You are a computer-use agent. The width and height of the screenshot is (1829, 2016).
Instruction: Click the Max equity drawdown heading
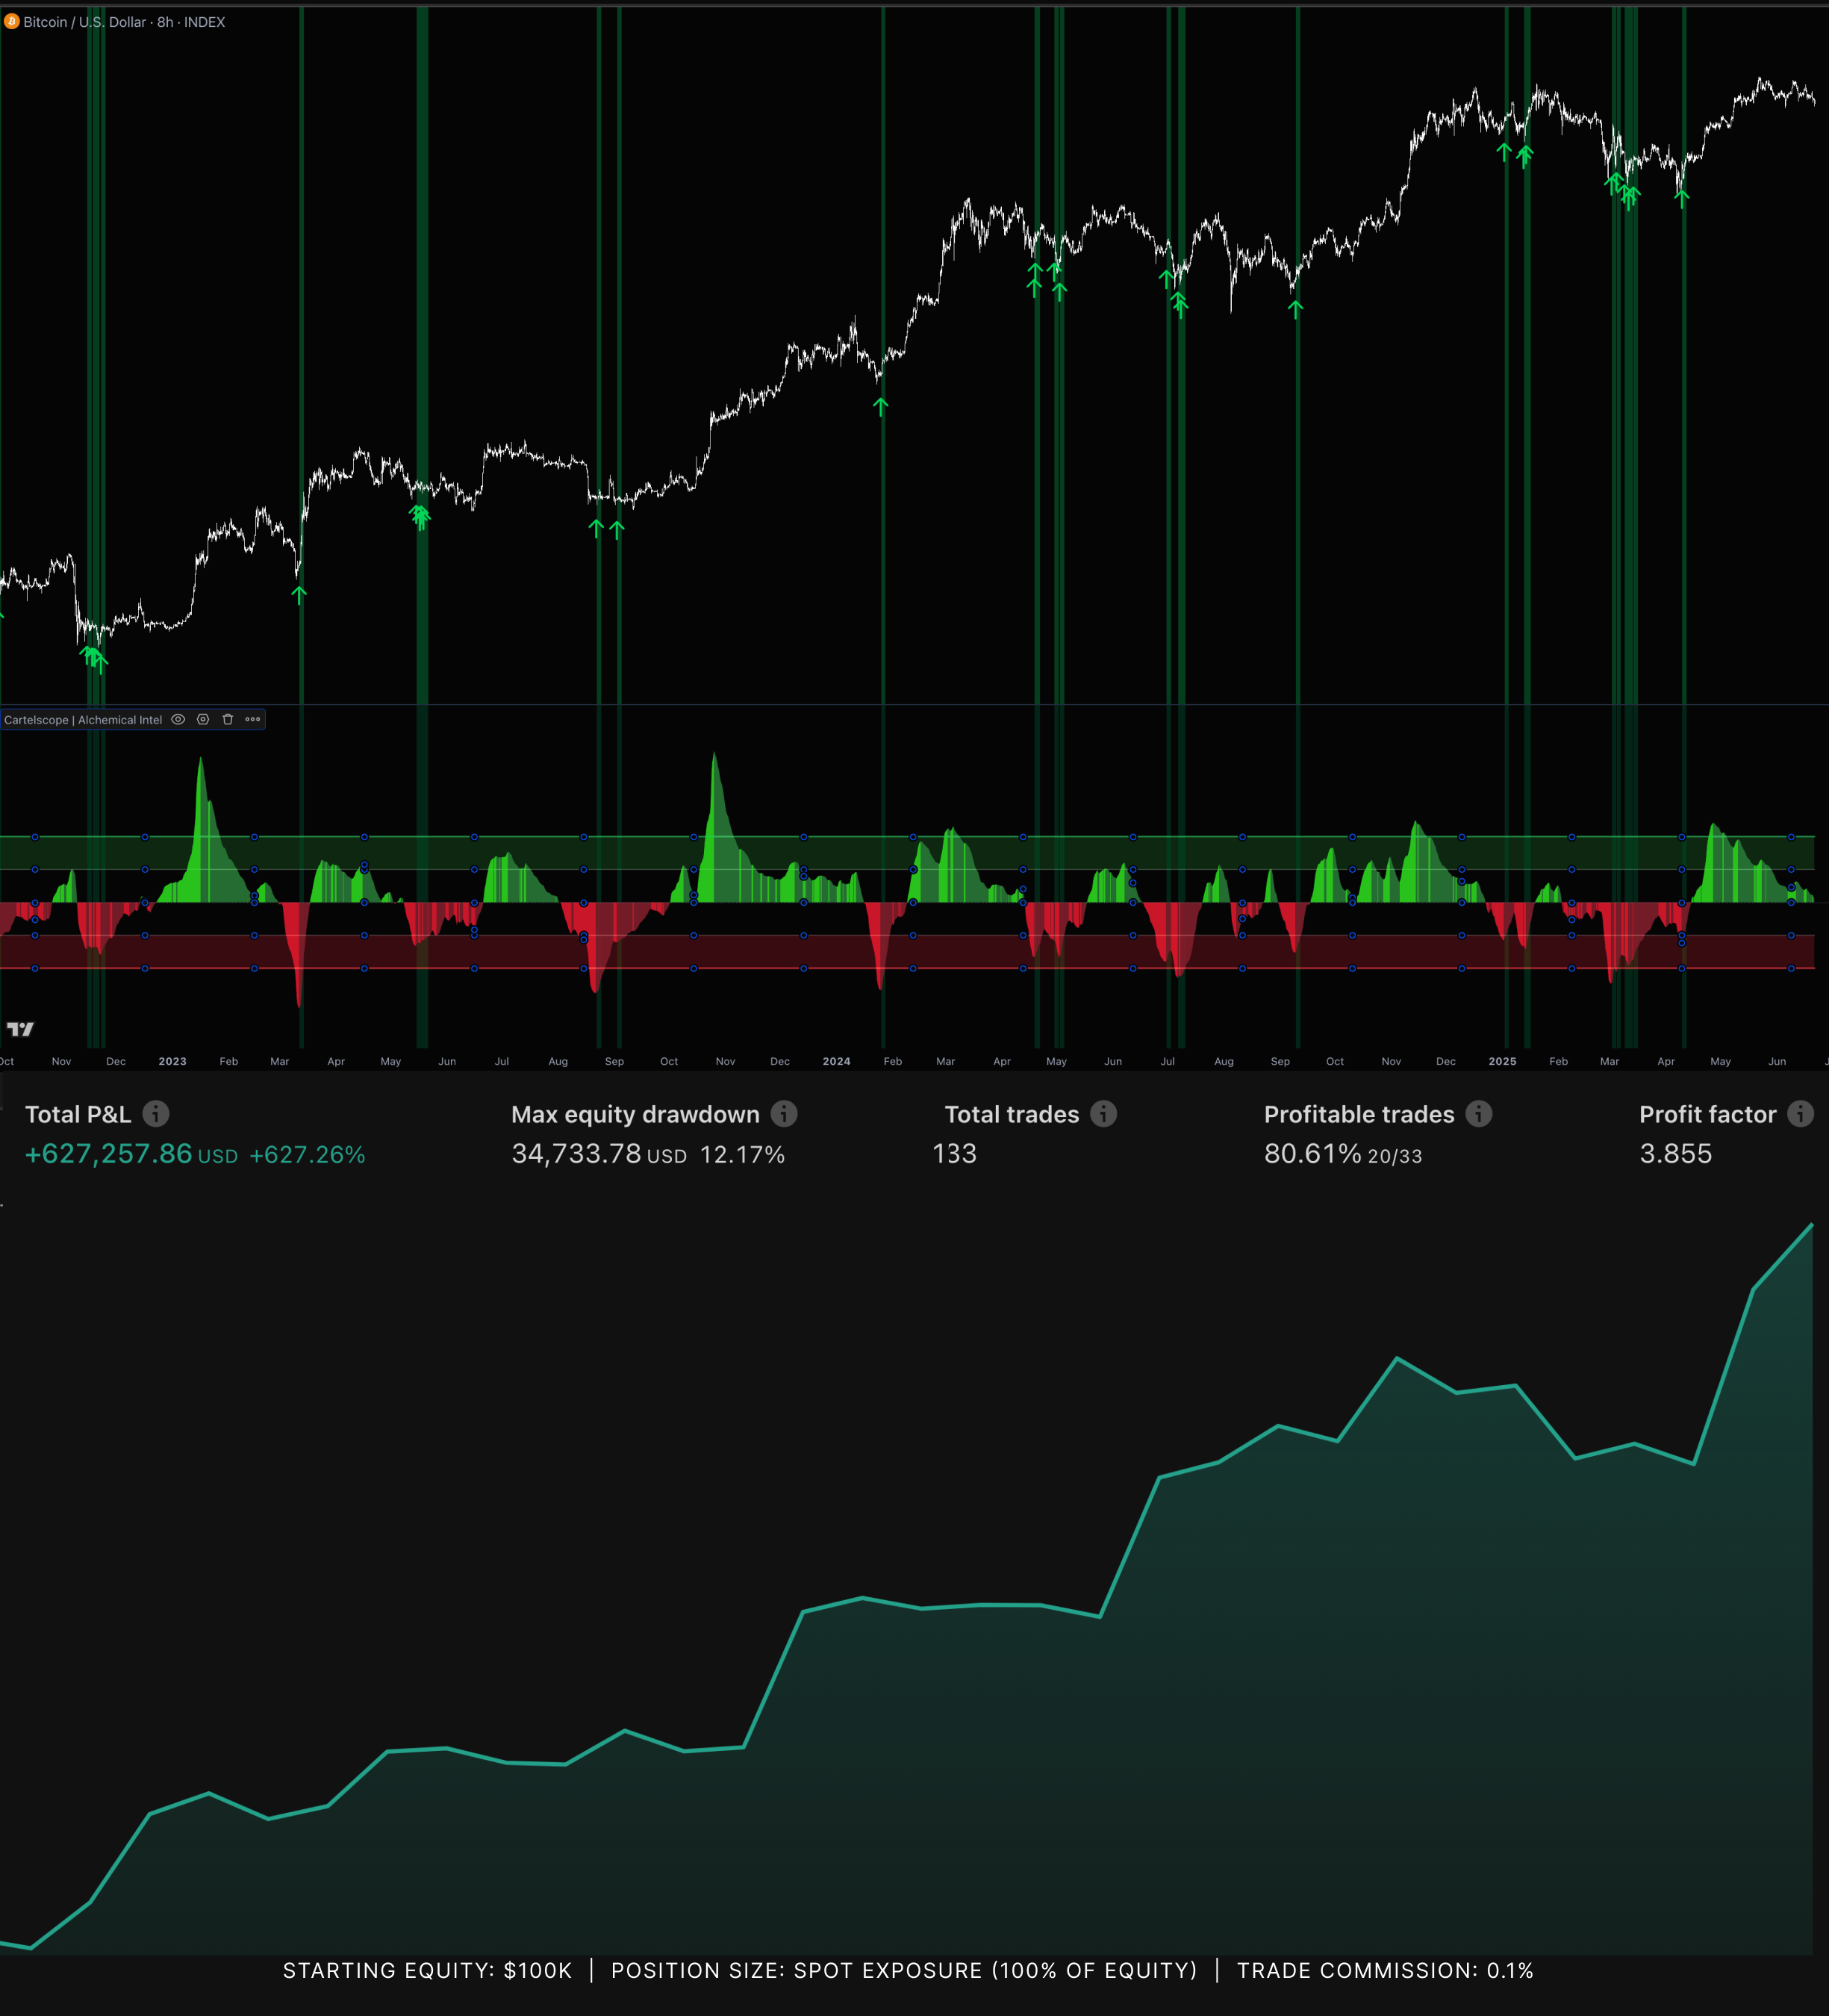click(x=635, y=1115)
